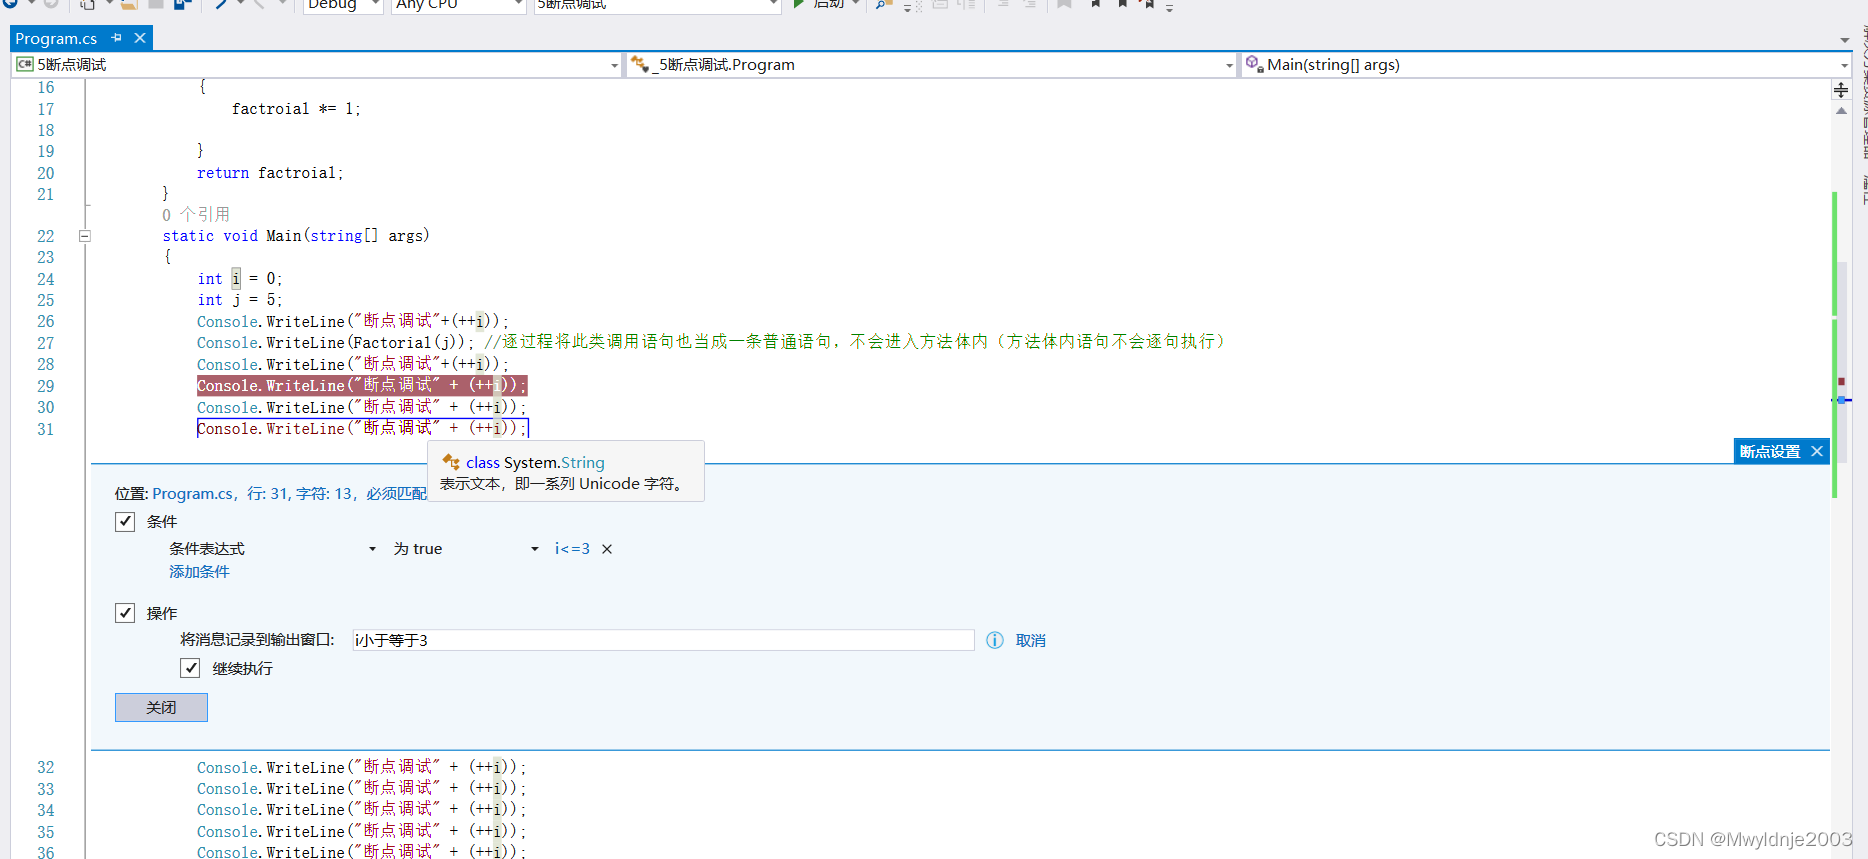This screenshot has height=859, width=1868.
Task: Close the 断点设置 panel via its X
Action: click(1817, 451)
